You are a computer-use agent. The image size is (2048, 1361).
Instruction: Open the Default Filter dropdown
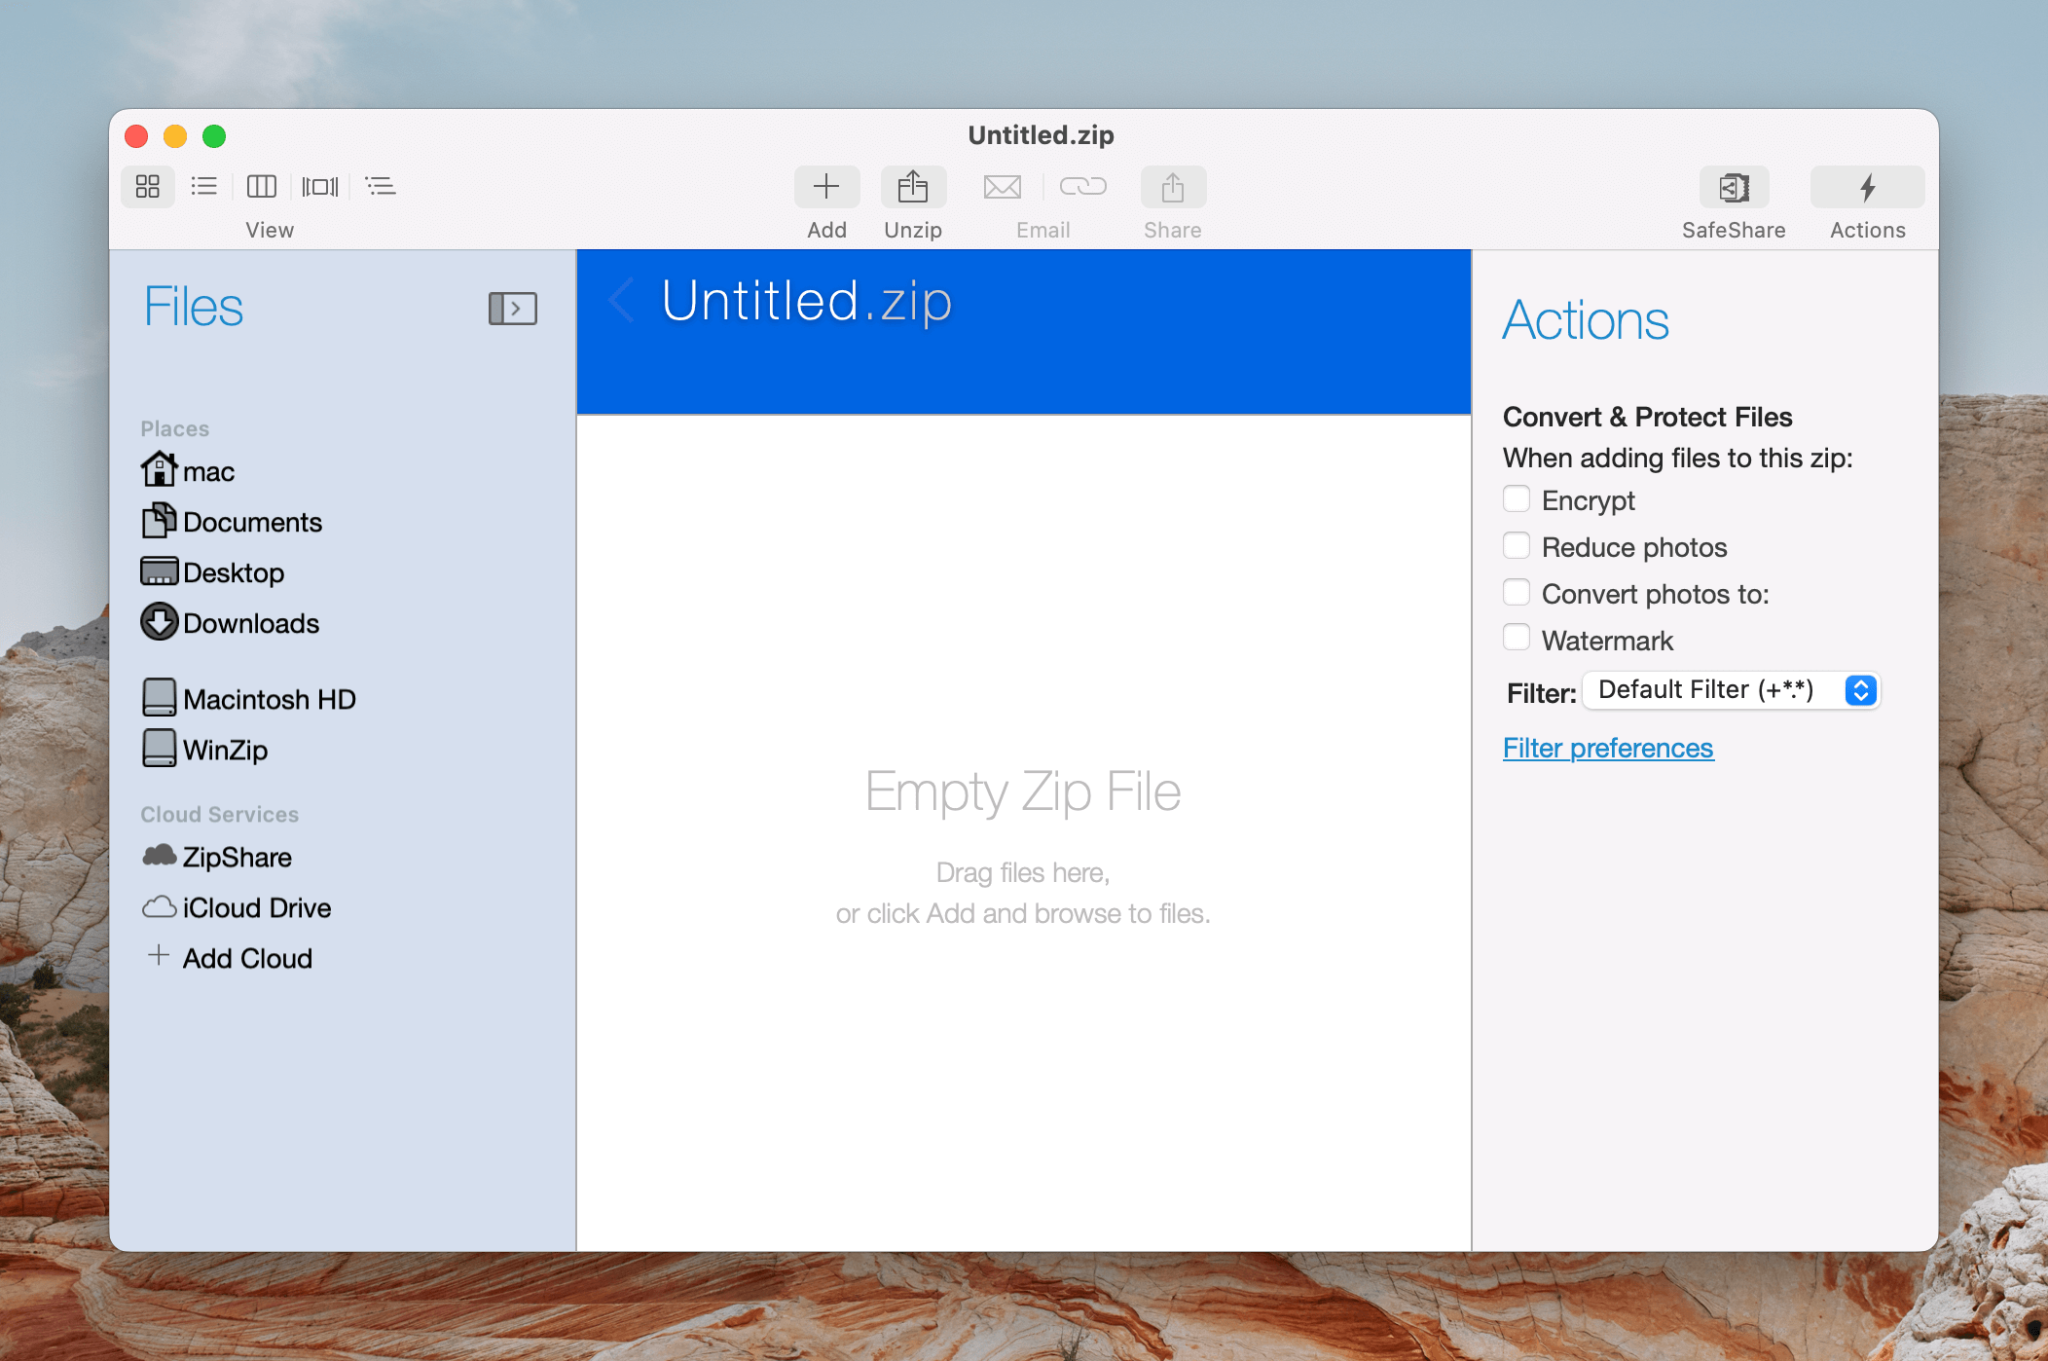coord(1730,690)
